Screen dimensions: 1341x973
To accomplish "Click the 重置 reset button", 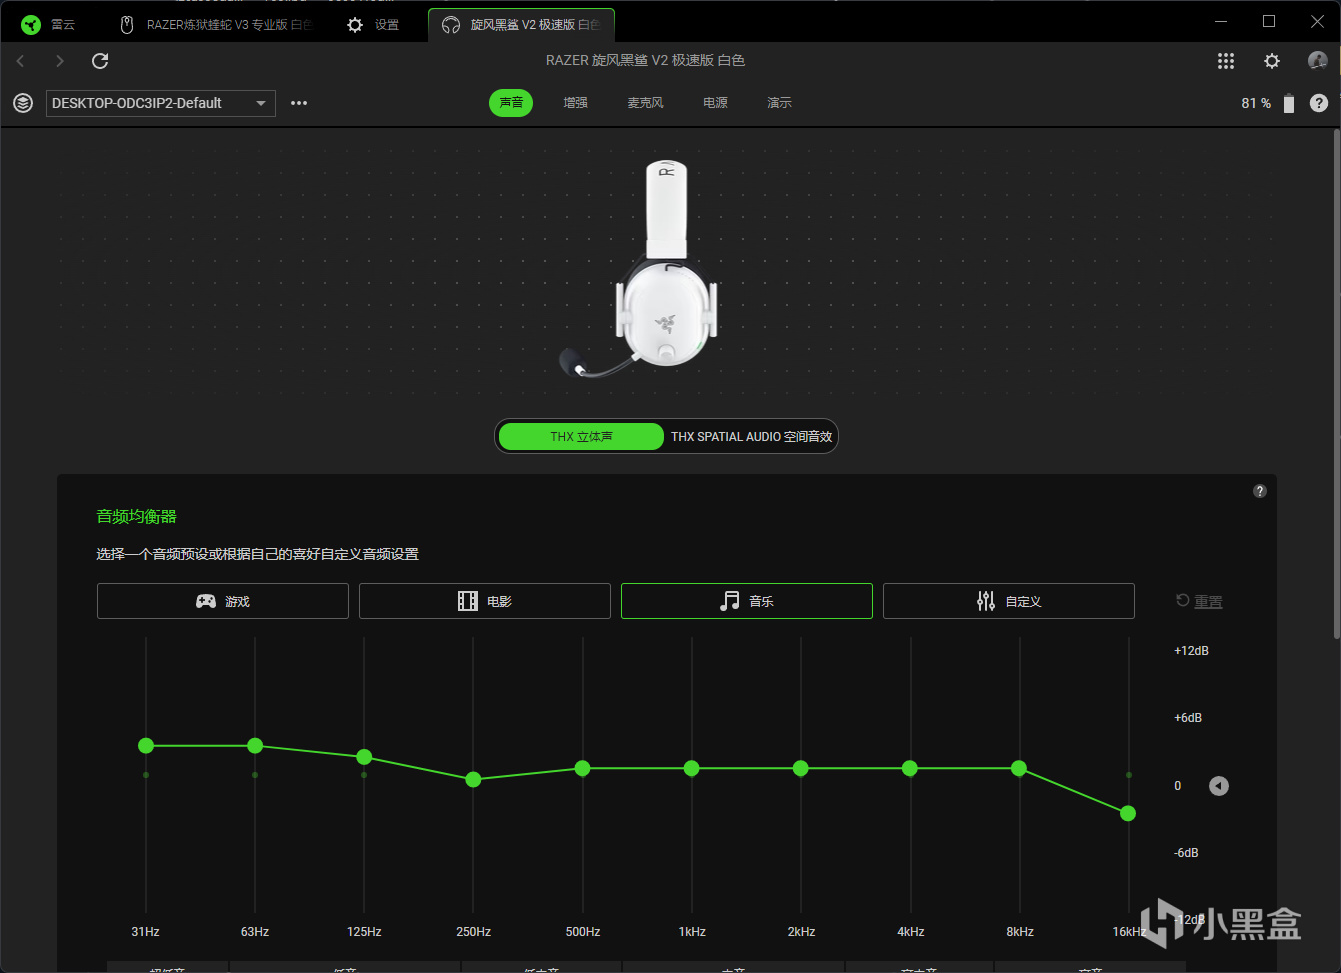I will (1199, 601).
